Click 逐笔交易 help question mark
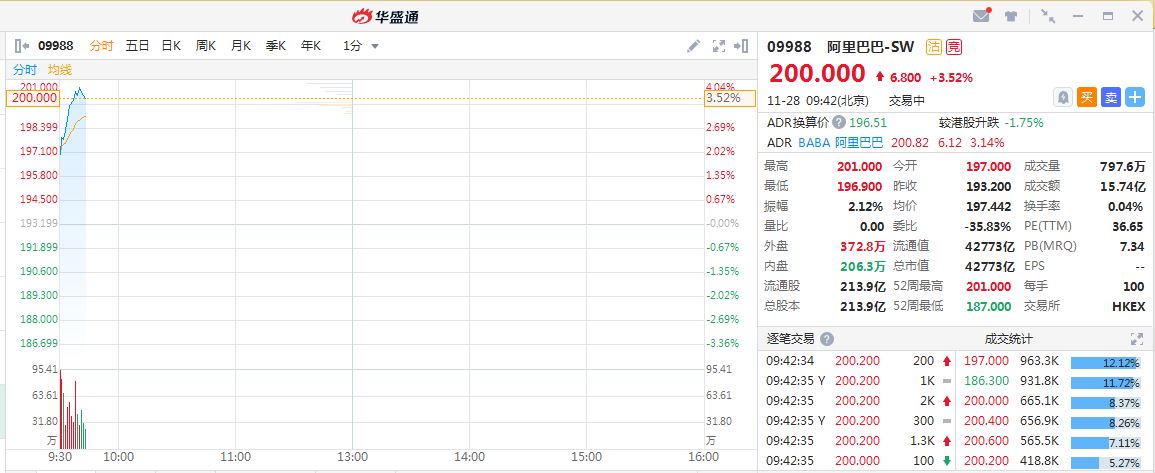 (827, 339)
